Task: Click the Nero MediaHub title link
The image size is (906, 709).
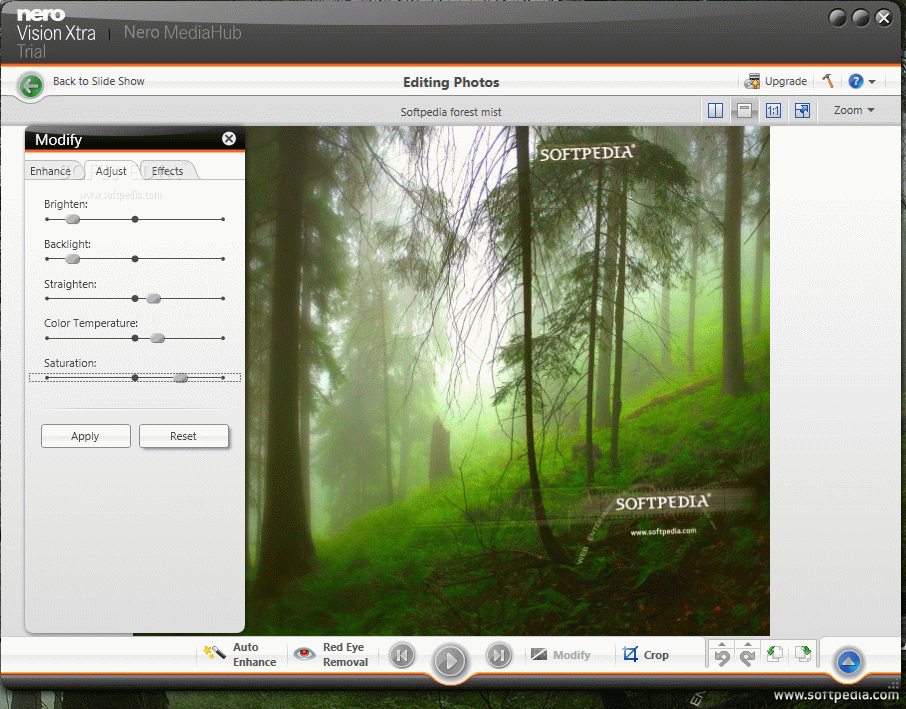Action: (x=183, y=32)
